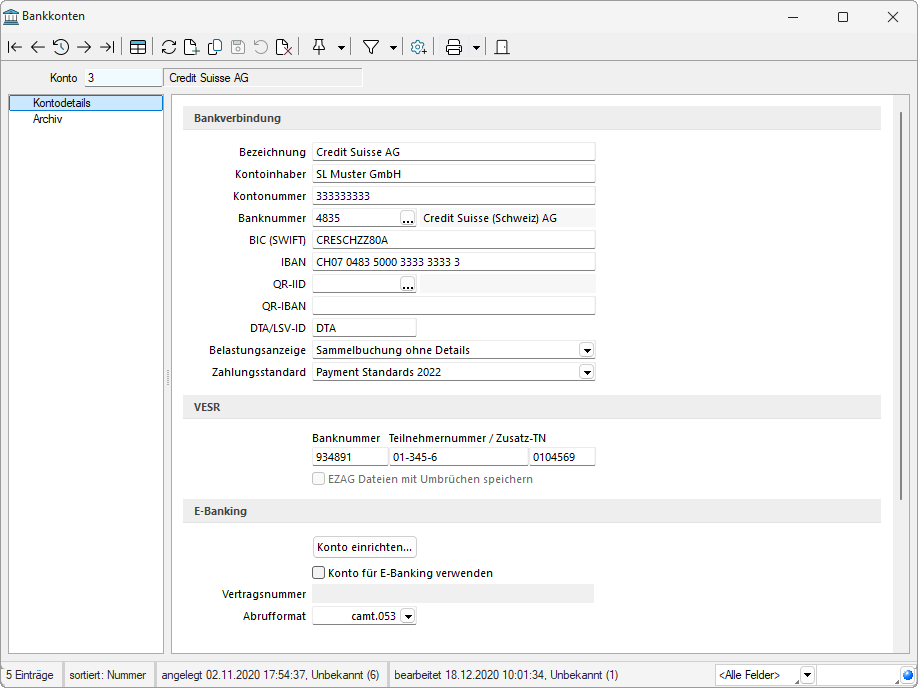918x688 pixels.
Task: Open the Zahlungsstandard dropdown
Action: 587,372
